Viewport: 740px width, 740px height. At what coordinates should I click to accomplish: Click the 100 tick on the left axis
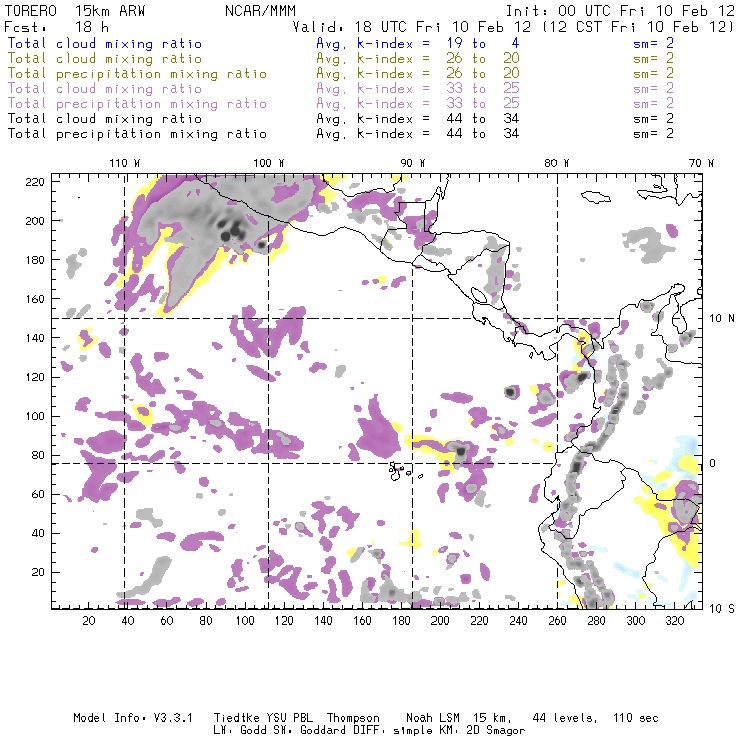pyautogui.click(x=34, y=417)
